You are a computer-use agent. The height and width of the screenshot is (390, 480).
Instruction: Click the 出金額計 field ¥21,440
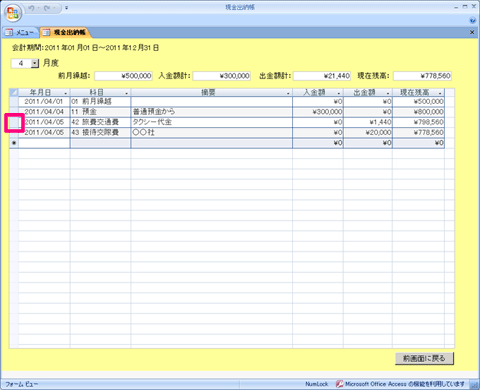click(322, 76)
